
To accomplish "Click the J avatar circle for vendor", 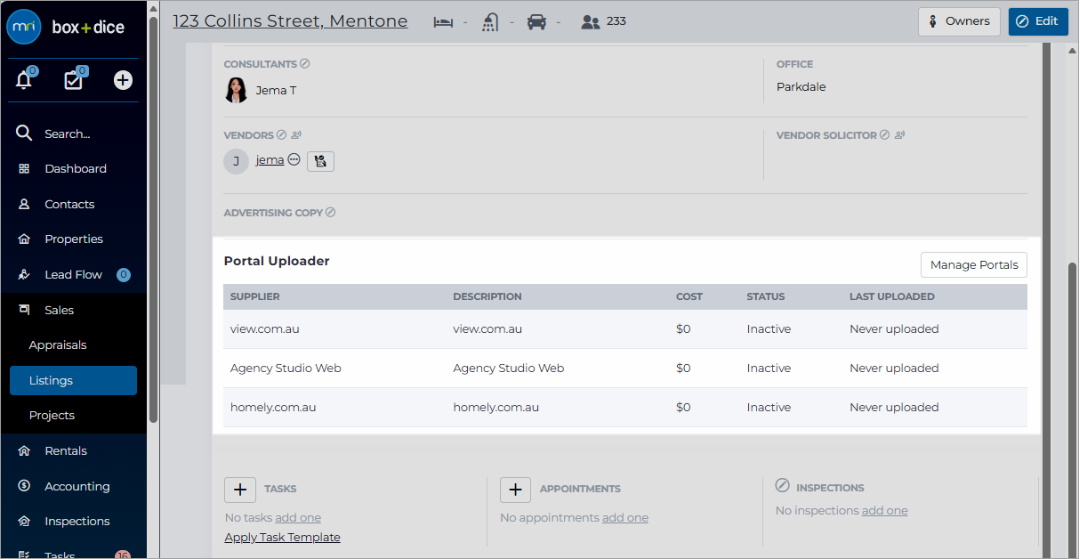I will (x=236, y=161).
